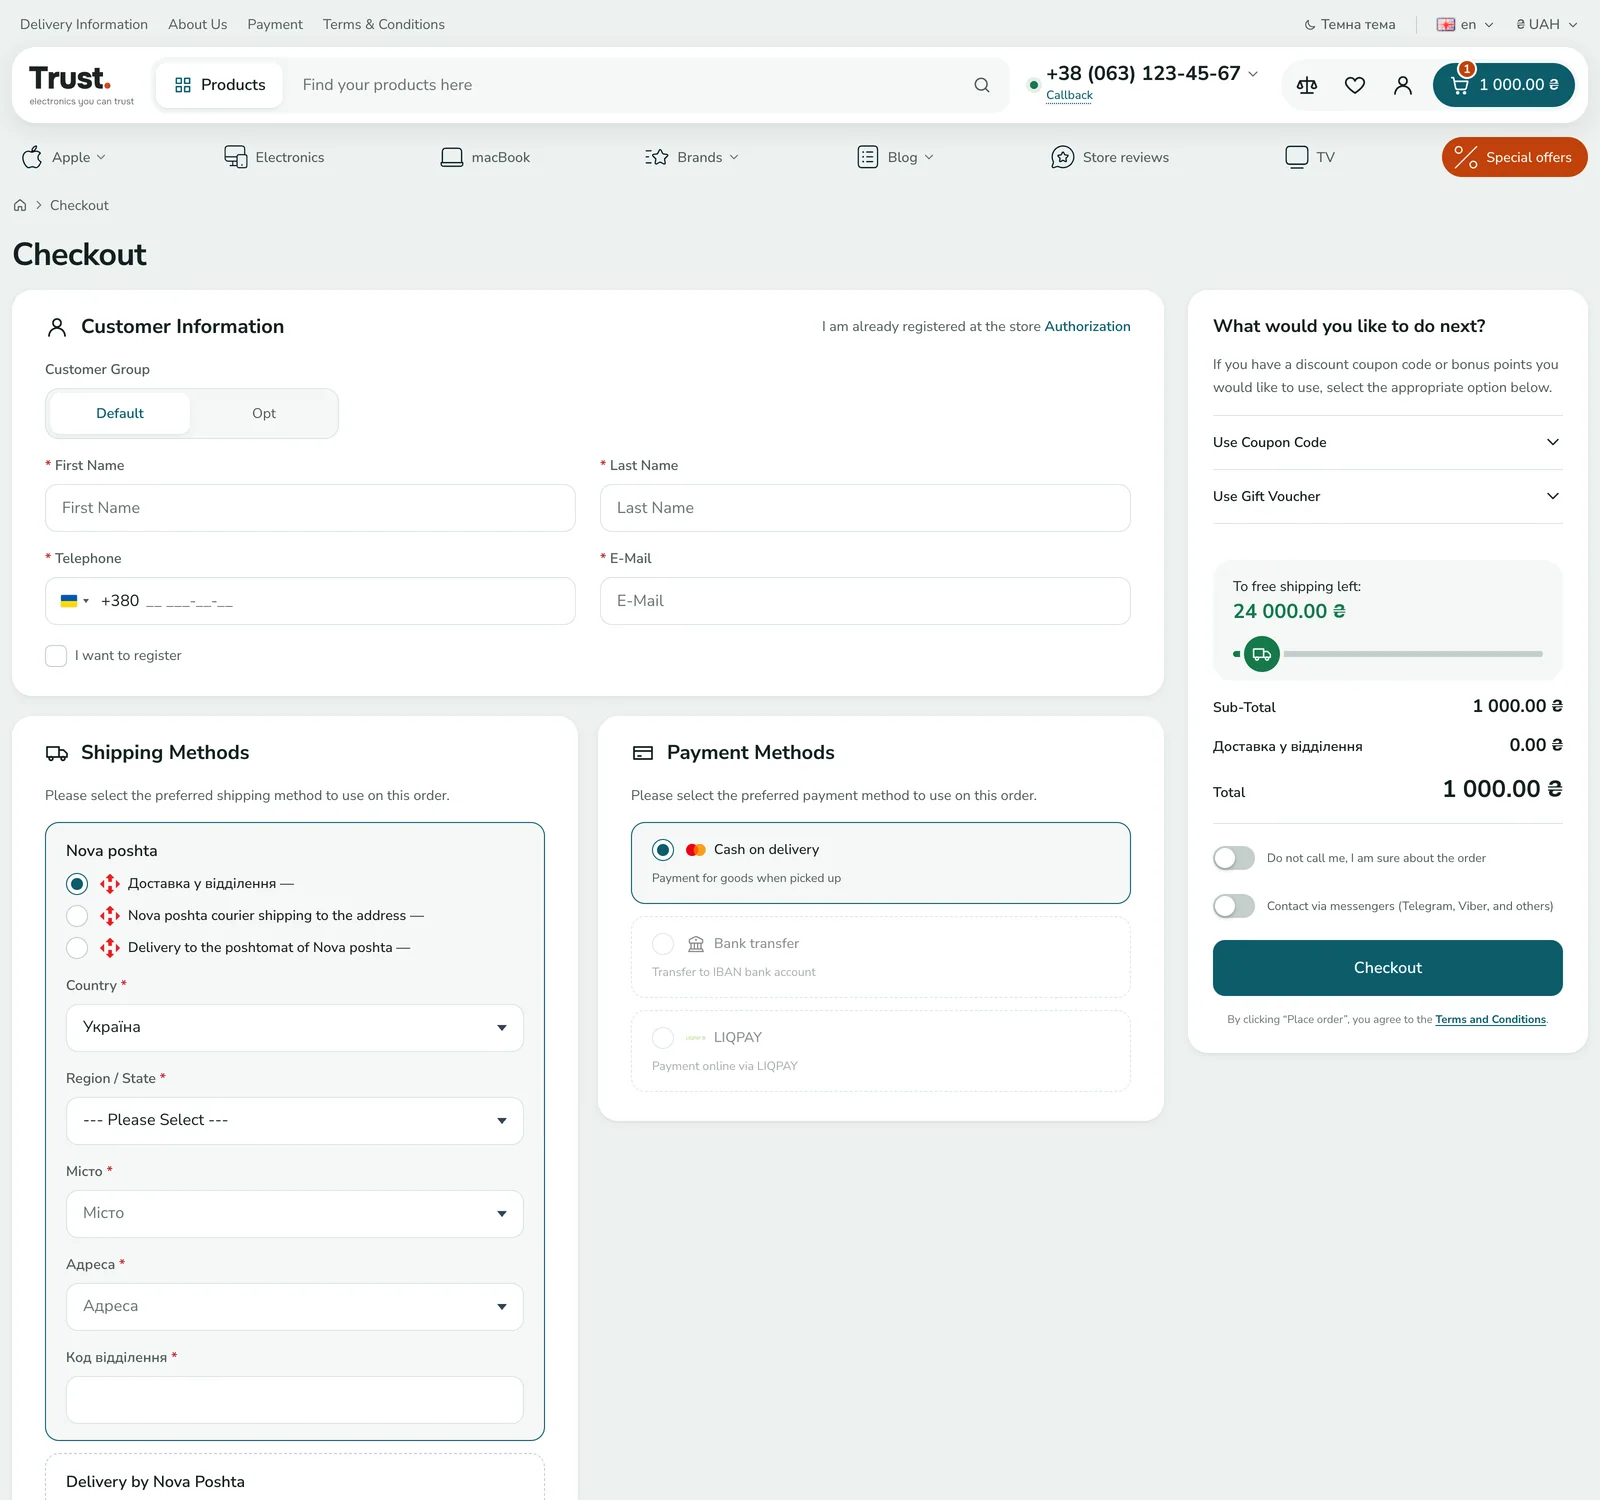Open the Region / State dropdown

[x=295, y=1121]
